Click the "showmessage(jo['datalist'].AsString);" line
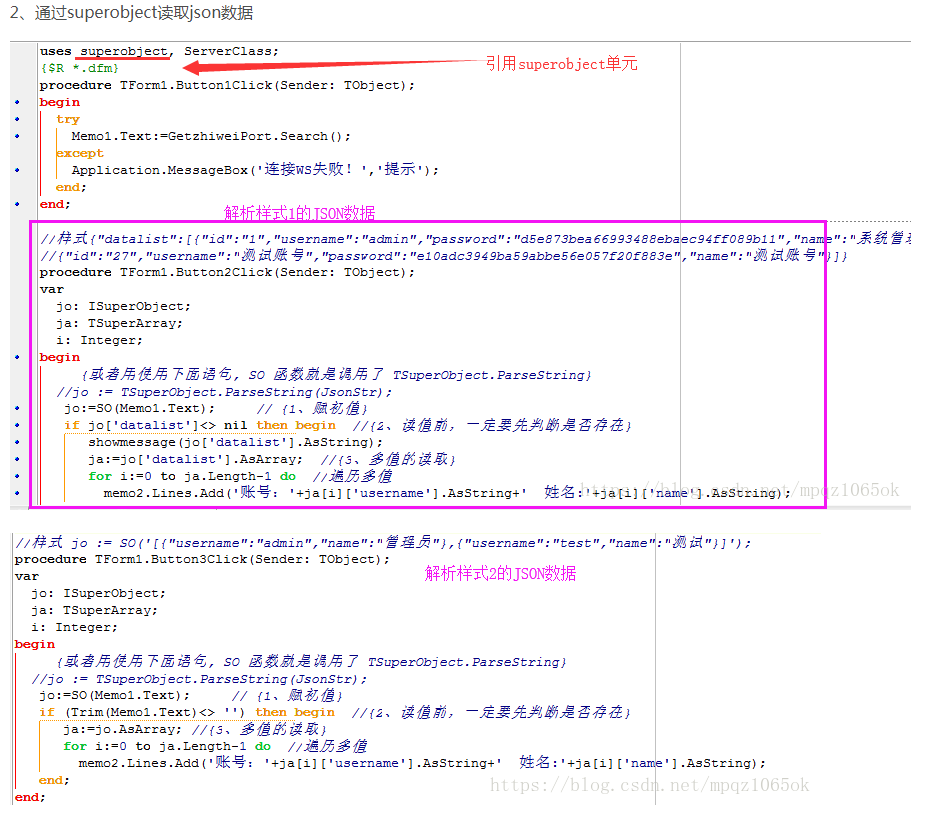The height and width of the screenshot is (818, 936). (235, 442)
